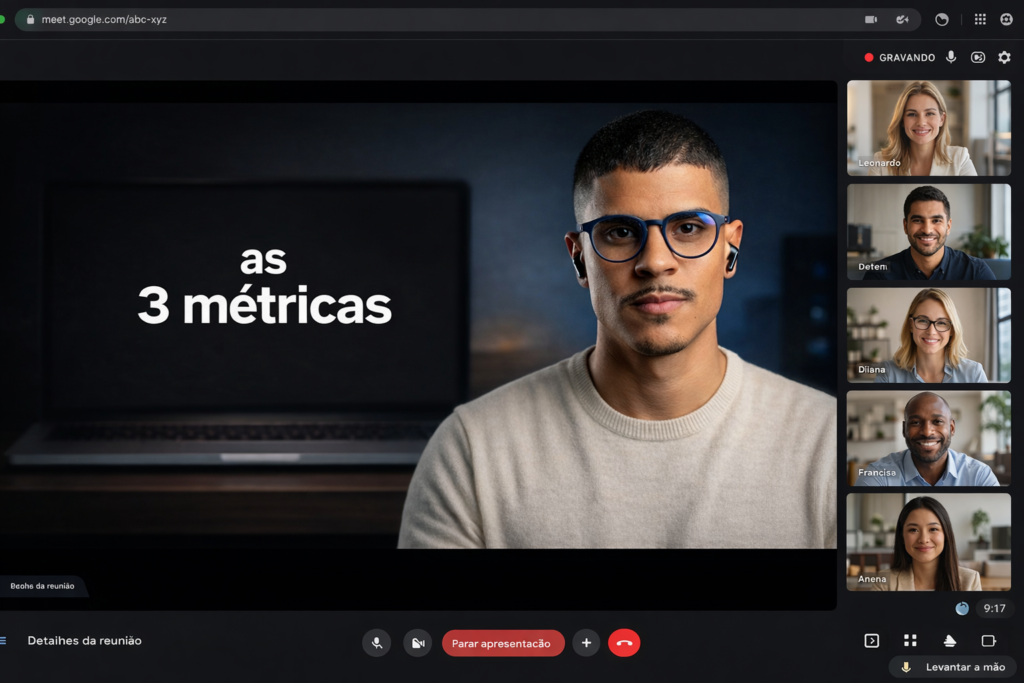The width and height of the screenshot is (1024, 683).
Task: Expand the Detalhes da reunião panel
Action: tap(84, 641)
